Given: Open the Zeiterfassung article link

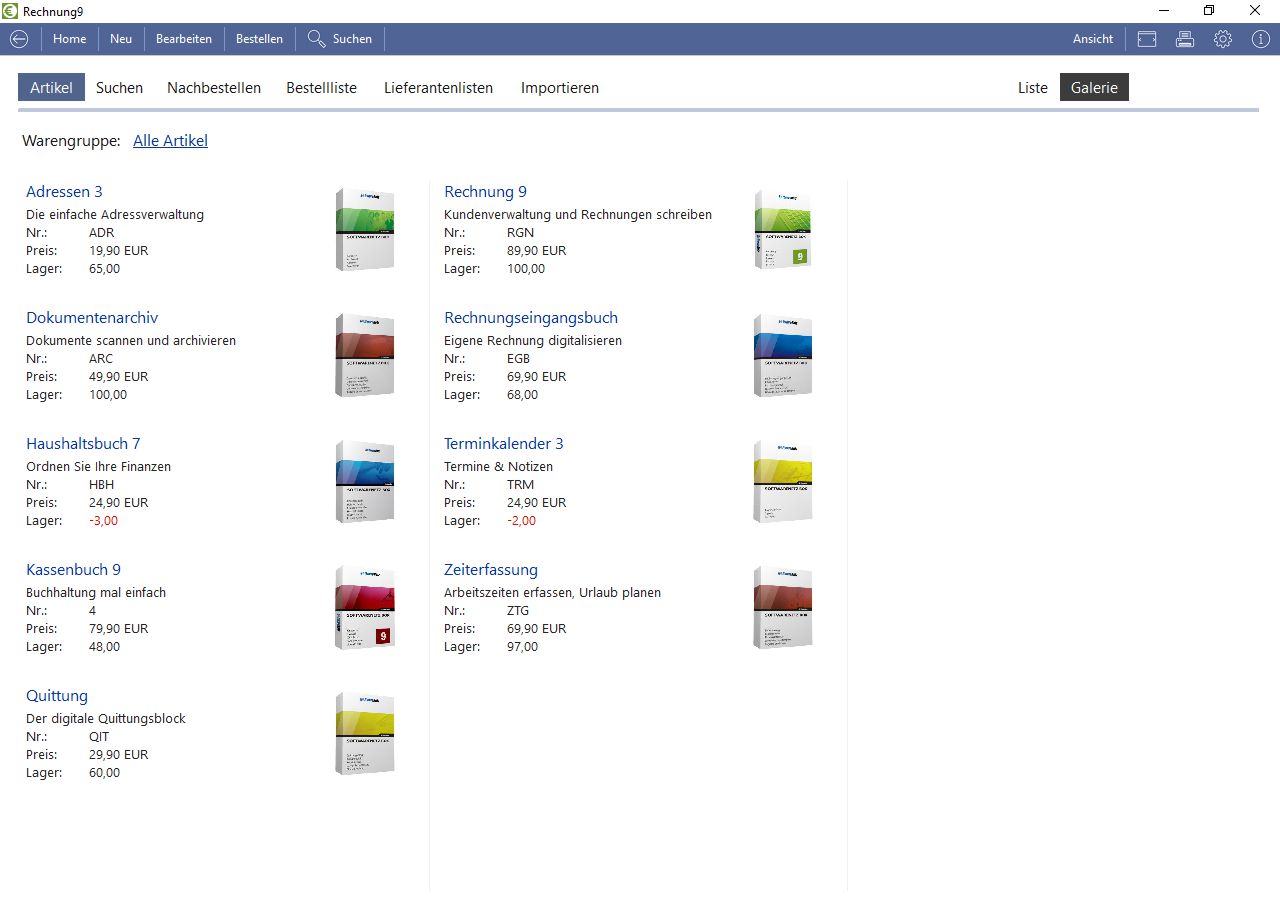Looking at the screenshot, I should [490, 570].
